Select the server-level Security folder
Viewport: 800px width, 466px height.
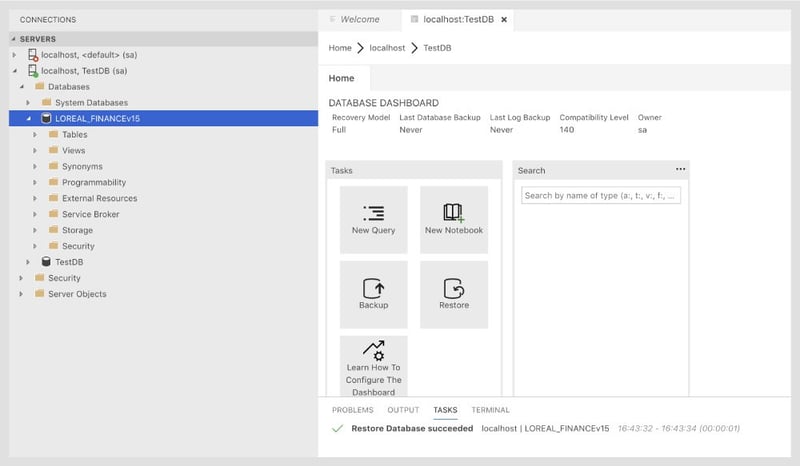64,278
